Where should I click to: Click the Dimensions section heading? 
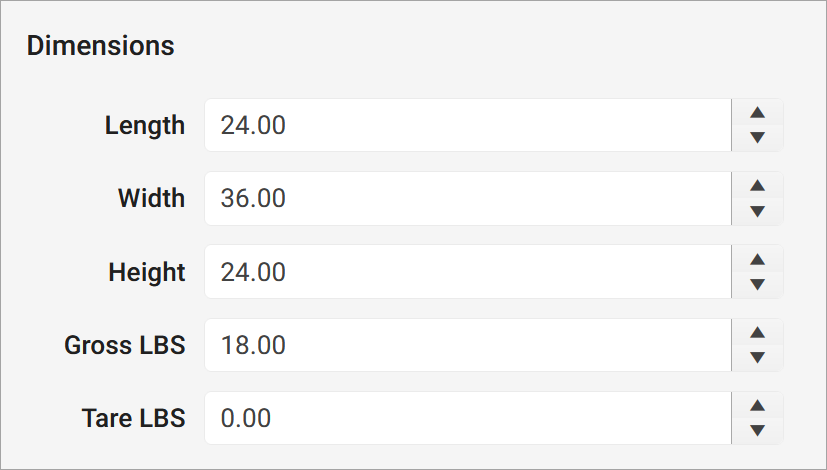100,45
